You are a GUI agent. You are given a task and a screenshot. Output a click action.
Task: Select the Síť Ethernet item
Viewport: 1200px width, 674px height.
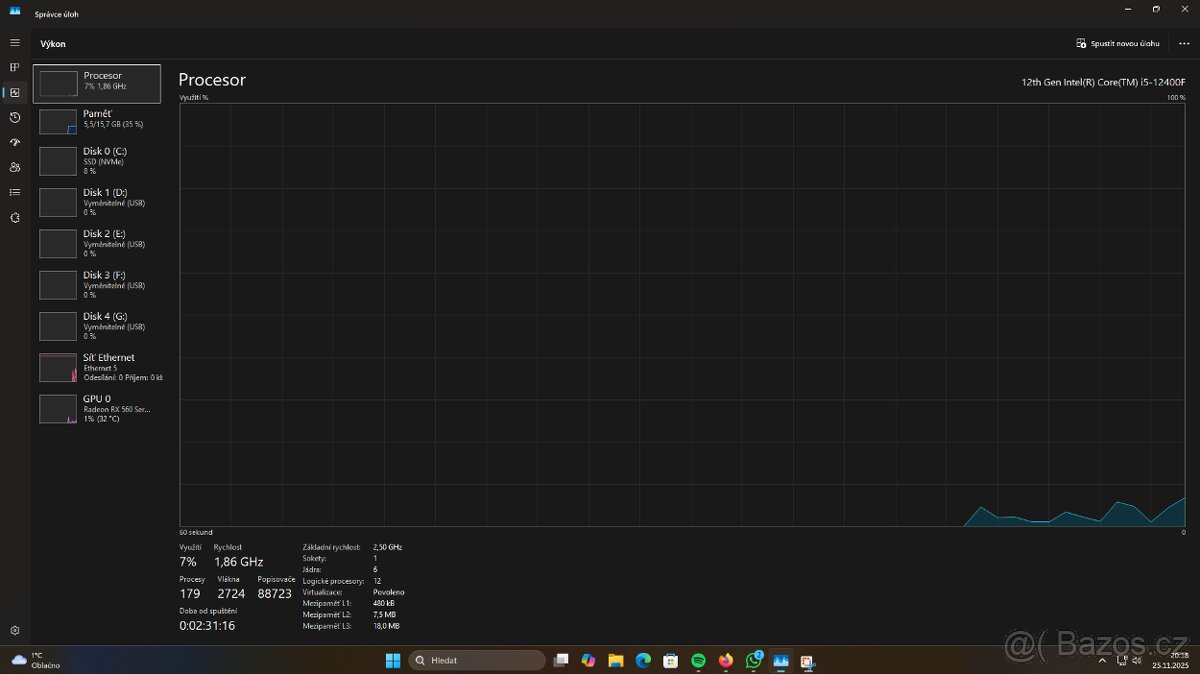97,367
